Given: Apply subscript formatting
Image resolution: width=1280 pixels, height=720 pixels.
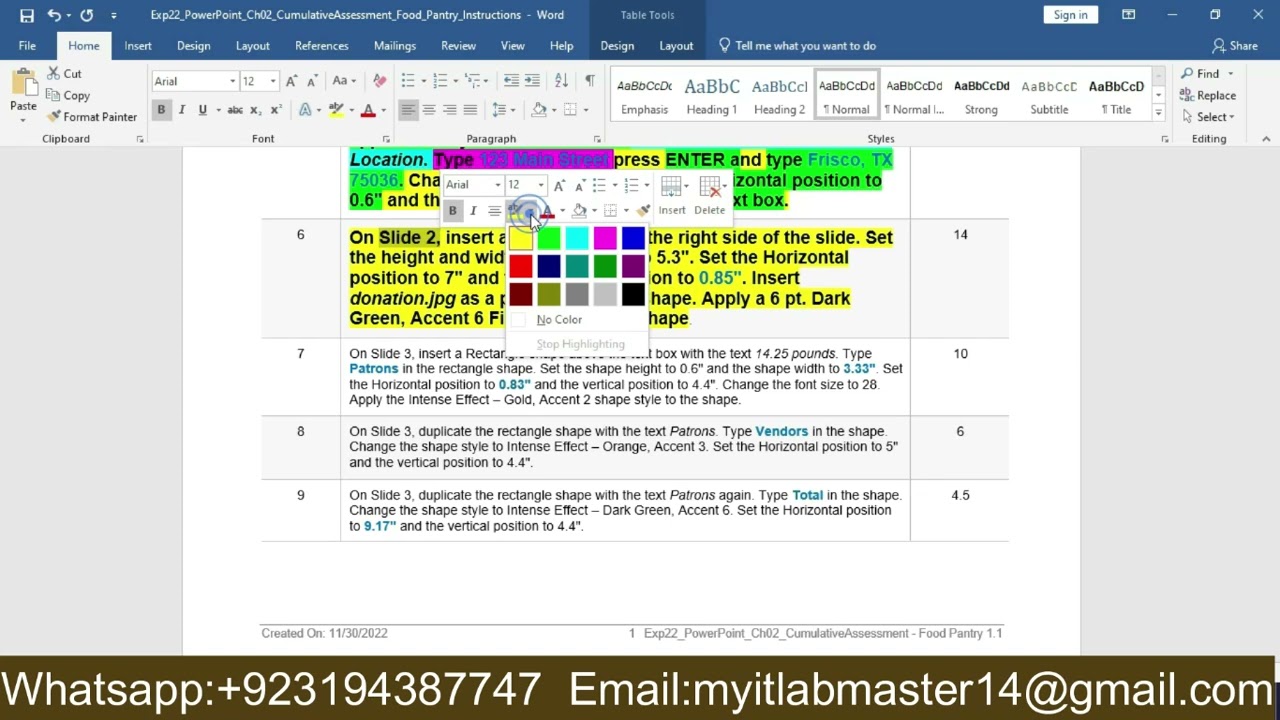Looking at the screenshot, I should 257,110.
